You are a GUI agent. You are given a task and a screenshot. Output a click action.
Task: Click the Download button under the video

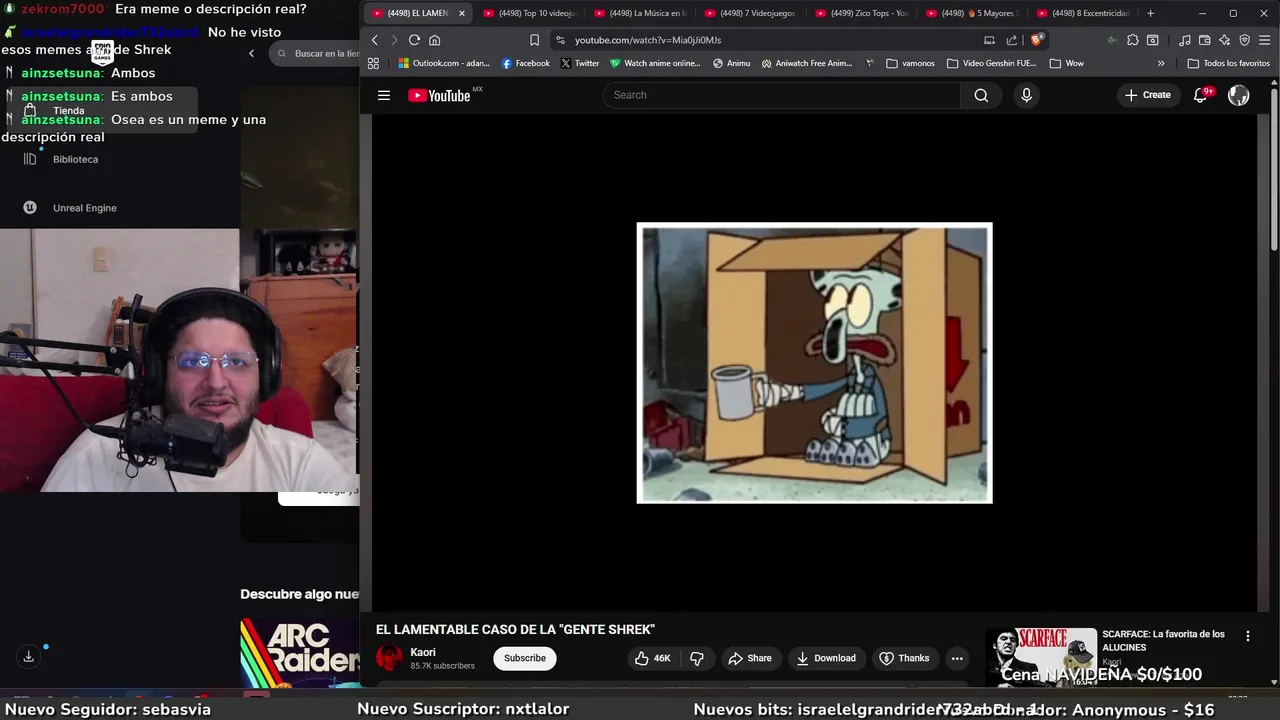826,658
